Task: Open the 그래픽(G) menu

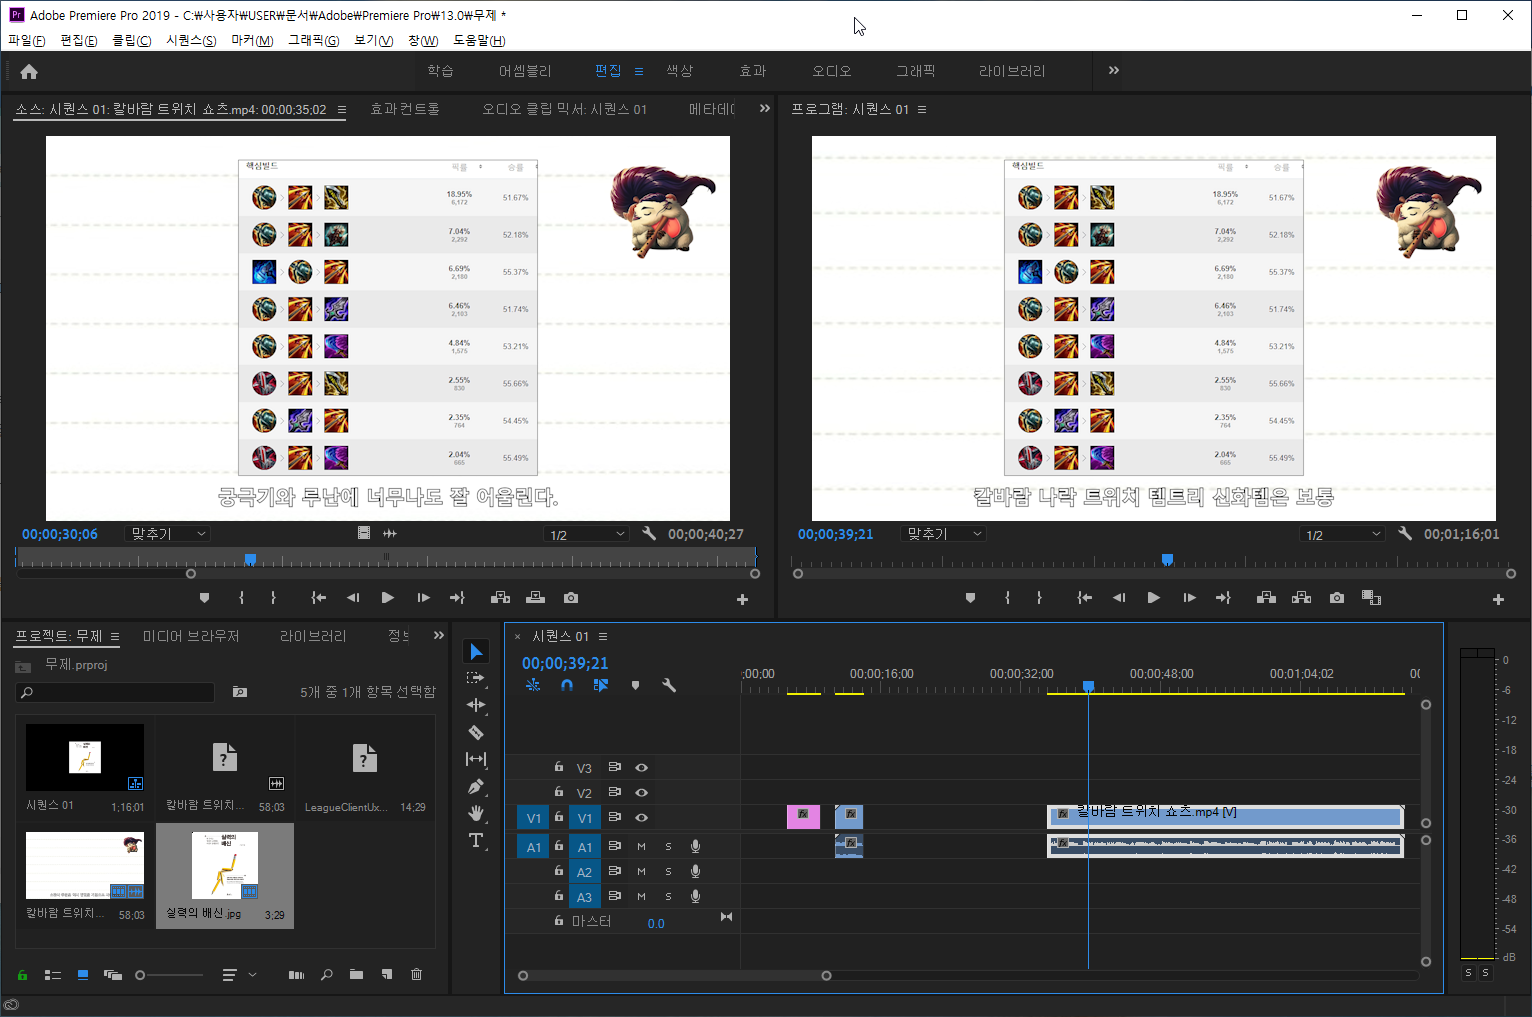Action: pos(314,40)
